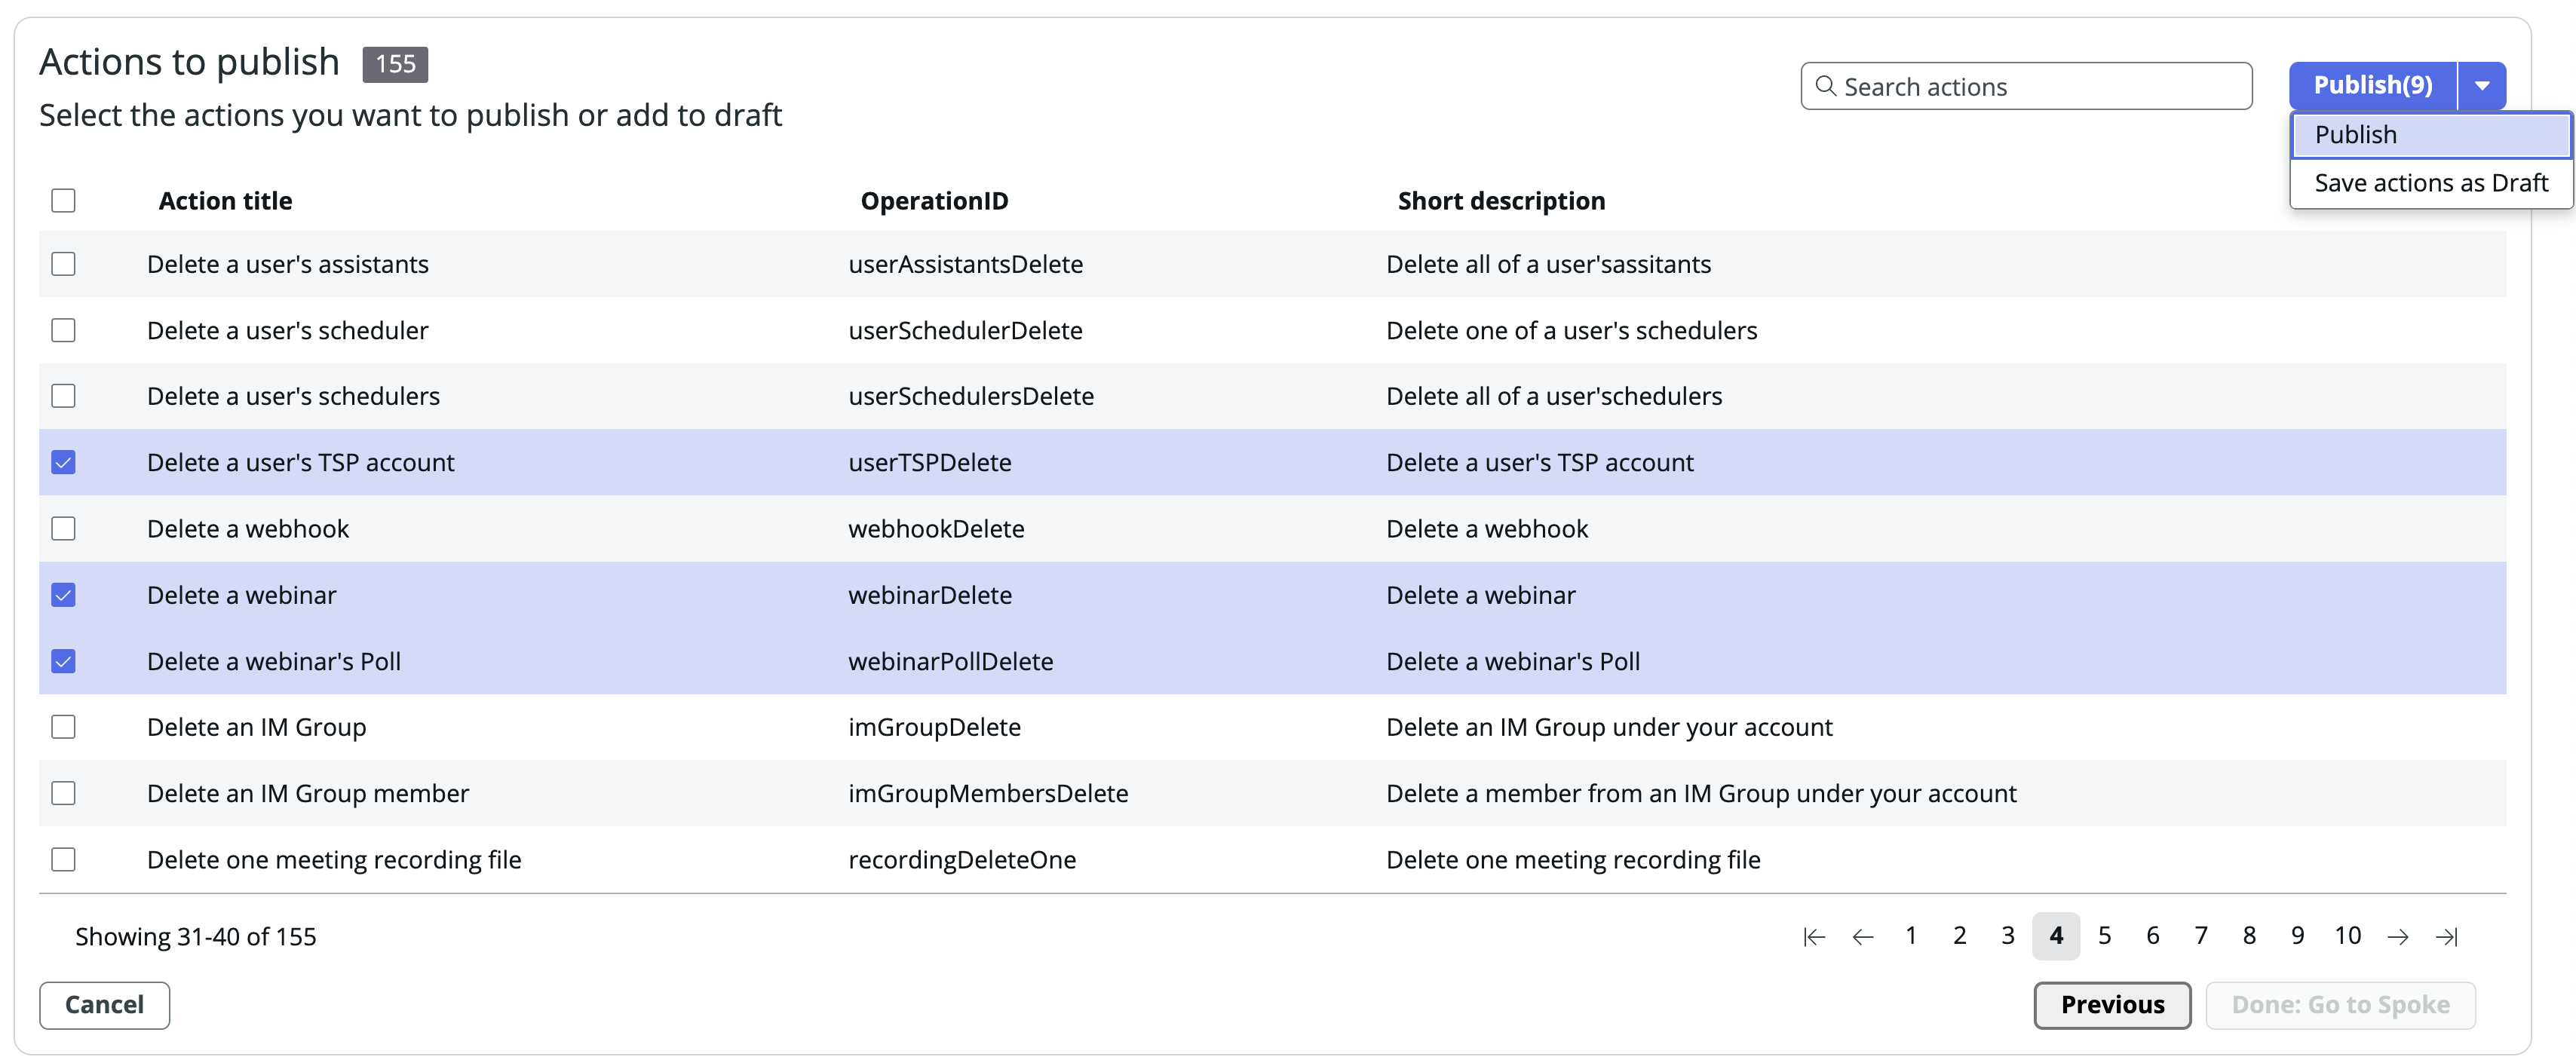The image size is (2576, 1063).
Task: Click 'Delete a member from an IM Group' description
Action: tap(1701, 793)
